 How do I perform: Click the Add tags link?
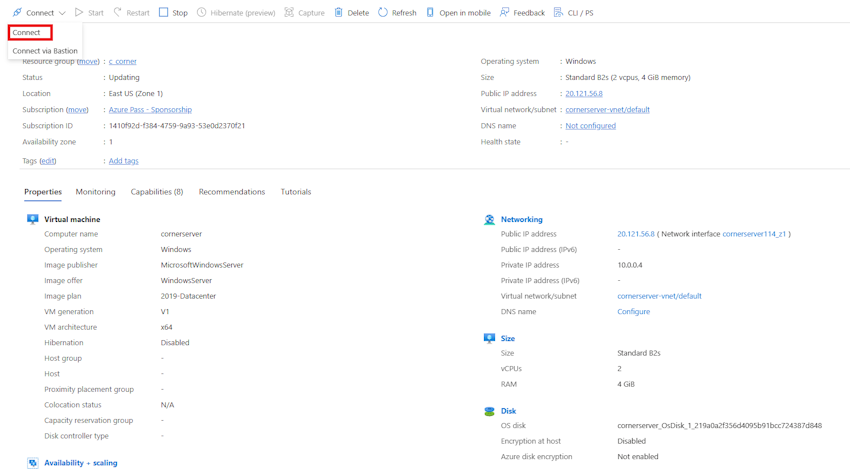(x=124, y=161)
